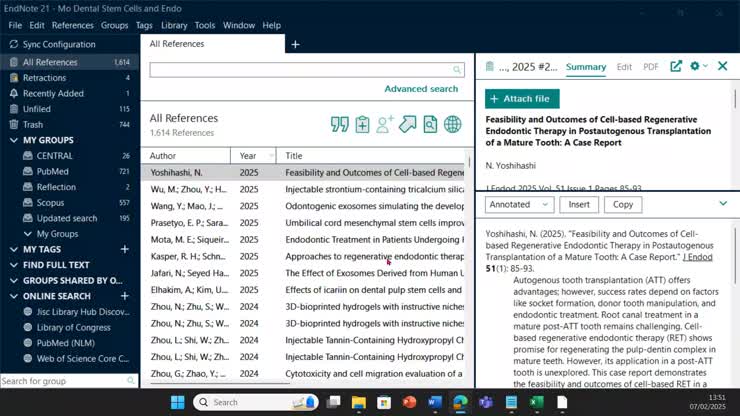The width and height of the screenshot is (740, 416).
Task: Open the Library menu
Action: pyautogui.click(x=174, y=25)
